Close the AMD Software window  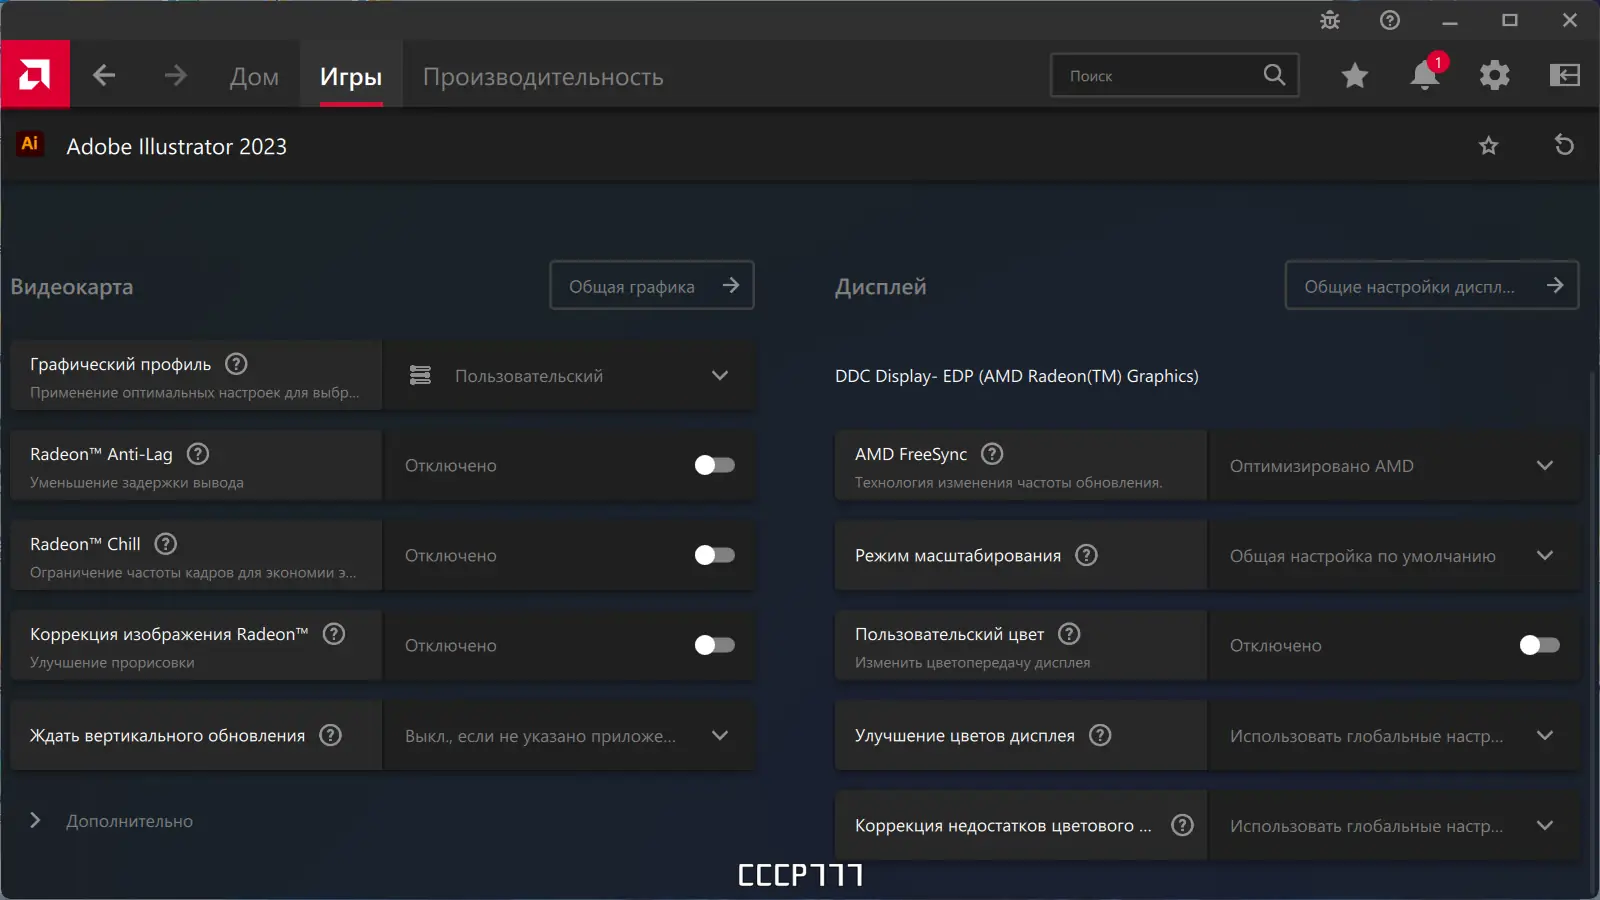click(x=1570, y=20)
